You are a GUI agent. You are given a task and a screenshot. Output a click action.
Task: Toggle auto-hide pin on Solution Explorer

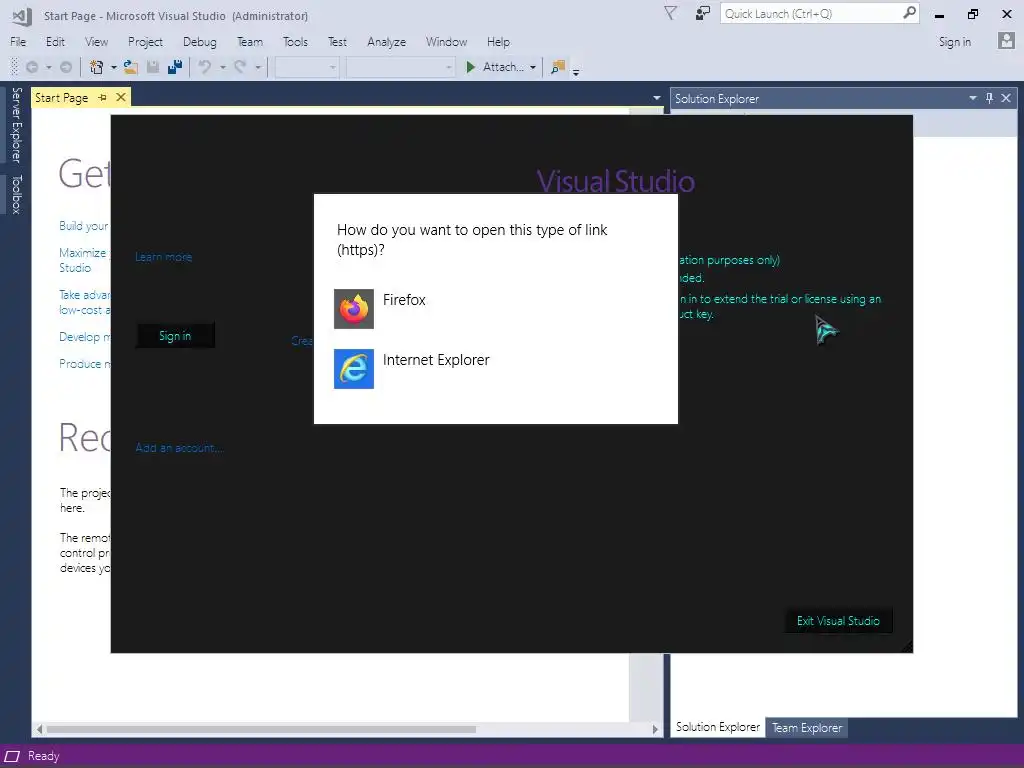(989, 98)
